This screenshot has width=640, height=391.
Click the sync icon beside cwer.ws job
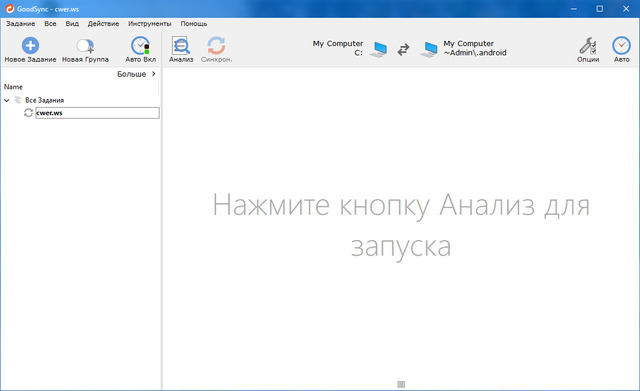coord(28,113)
